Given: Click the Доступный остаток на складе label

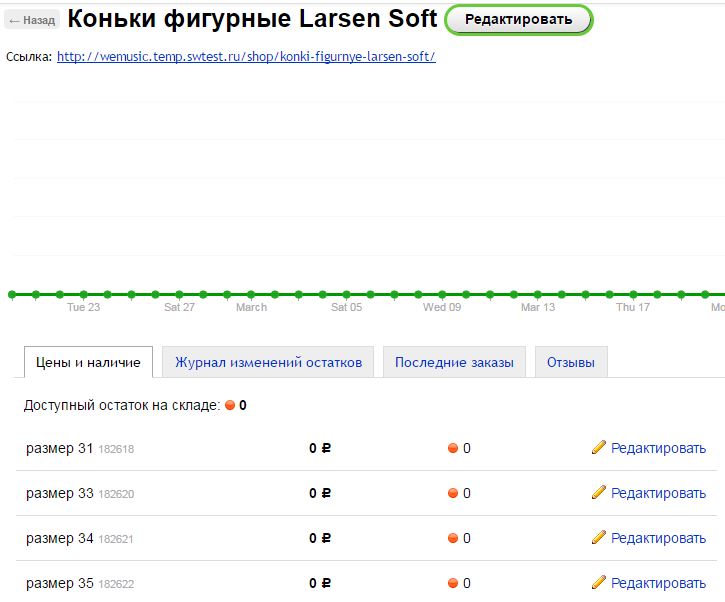Looking at the screenshot, I should pyautogui.click(x=122, y=405).
